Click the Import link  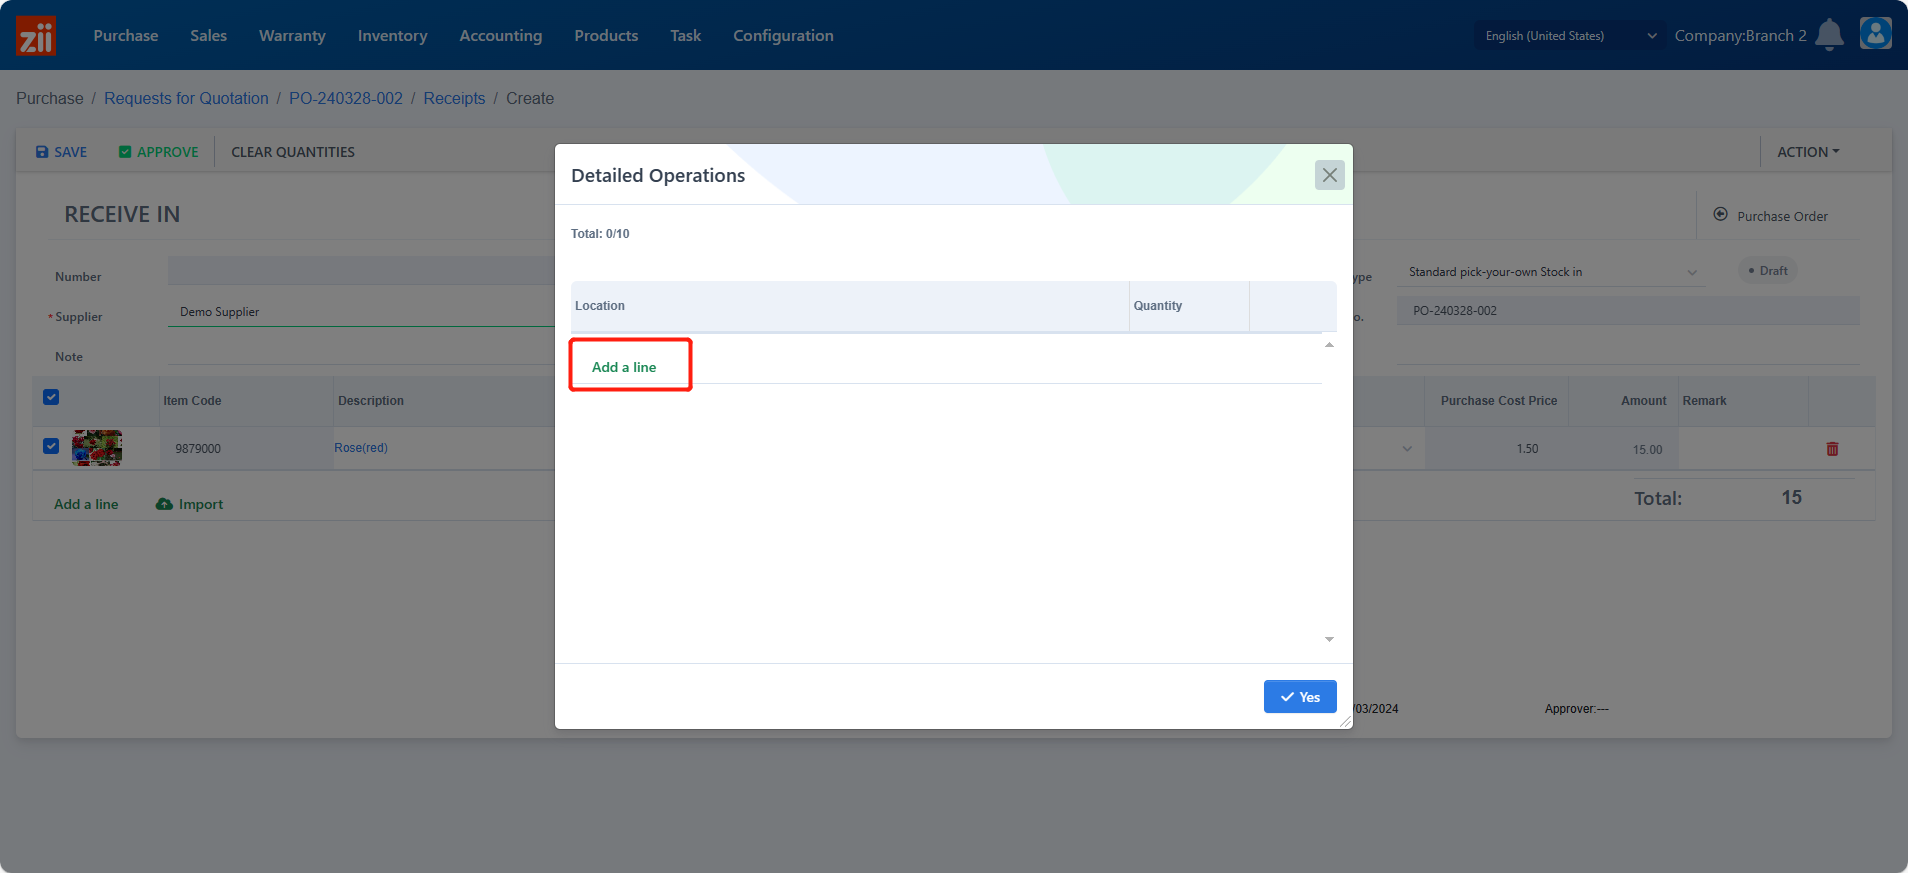(x=189, y=504)
